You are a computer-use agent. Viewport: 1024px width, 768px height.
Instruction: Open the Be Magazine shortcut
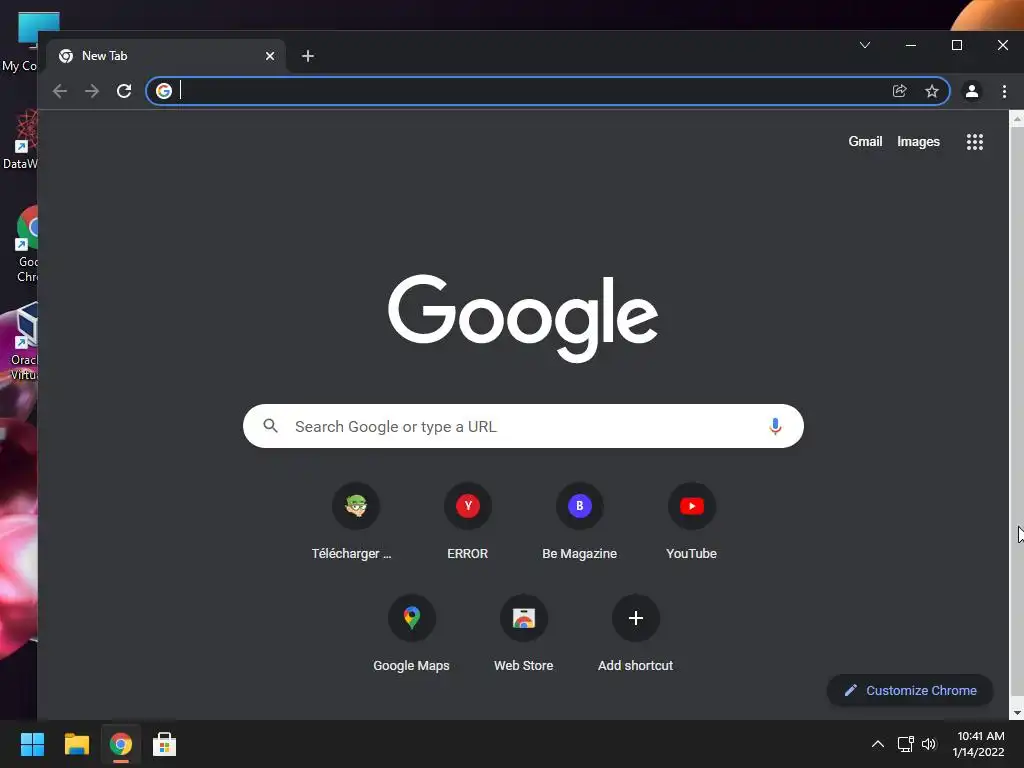(579, 522)
